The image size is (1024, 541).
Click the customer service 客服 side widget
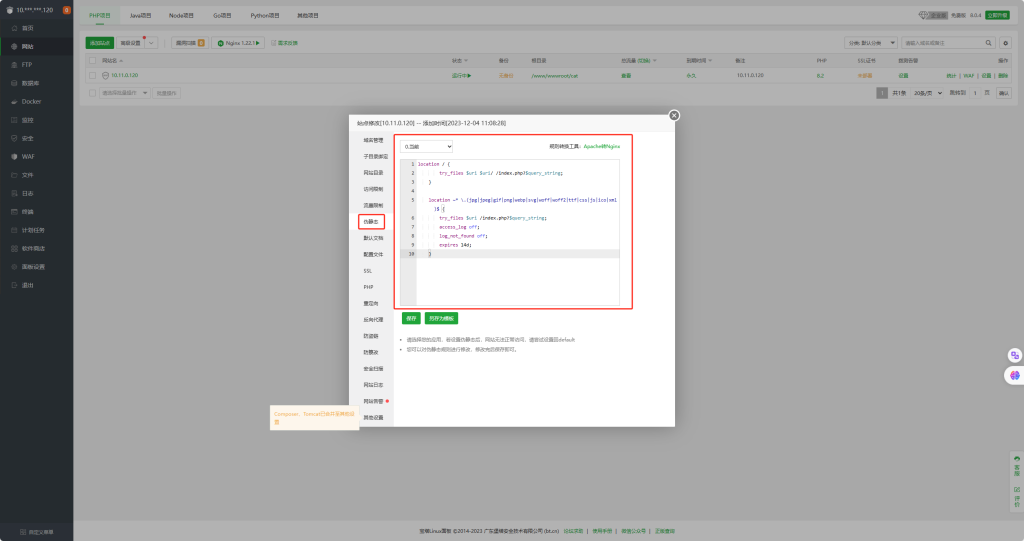pyautogui.click(x=1017, y=467)
